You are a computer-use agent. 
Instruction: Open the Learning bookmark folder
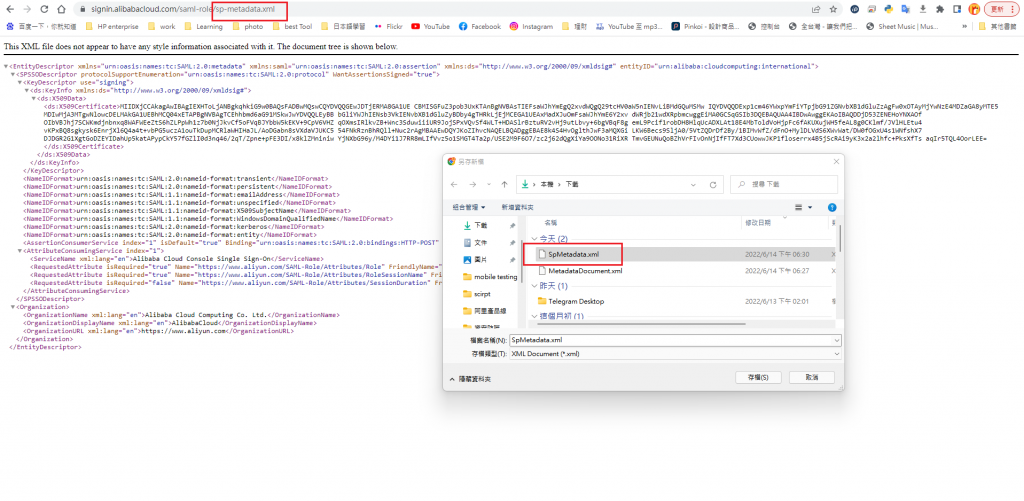203,27
